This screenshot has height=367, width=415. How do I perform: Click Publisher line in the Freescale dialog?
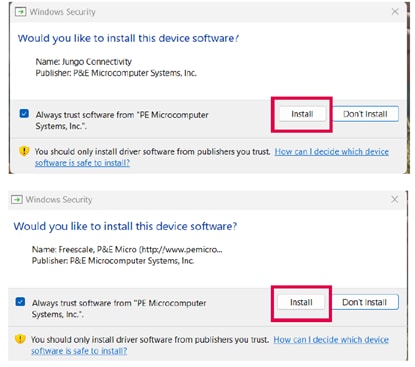(x=113, y=261)
